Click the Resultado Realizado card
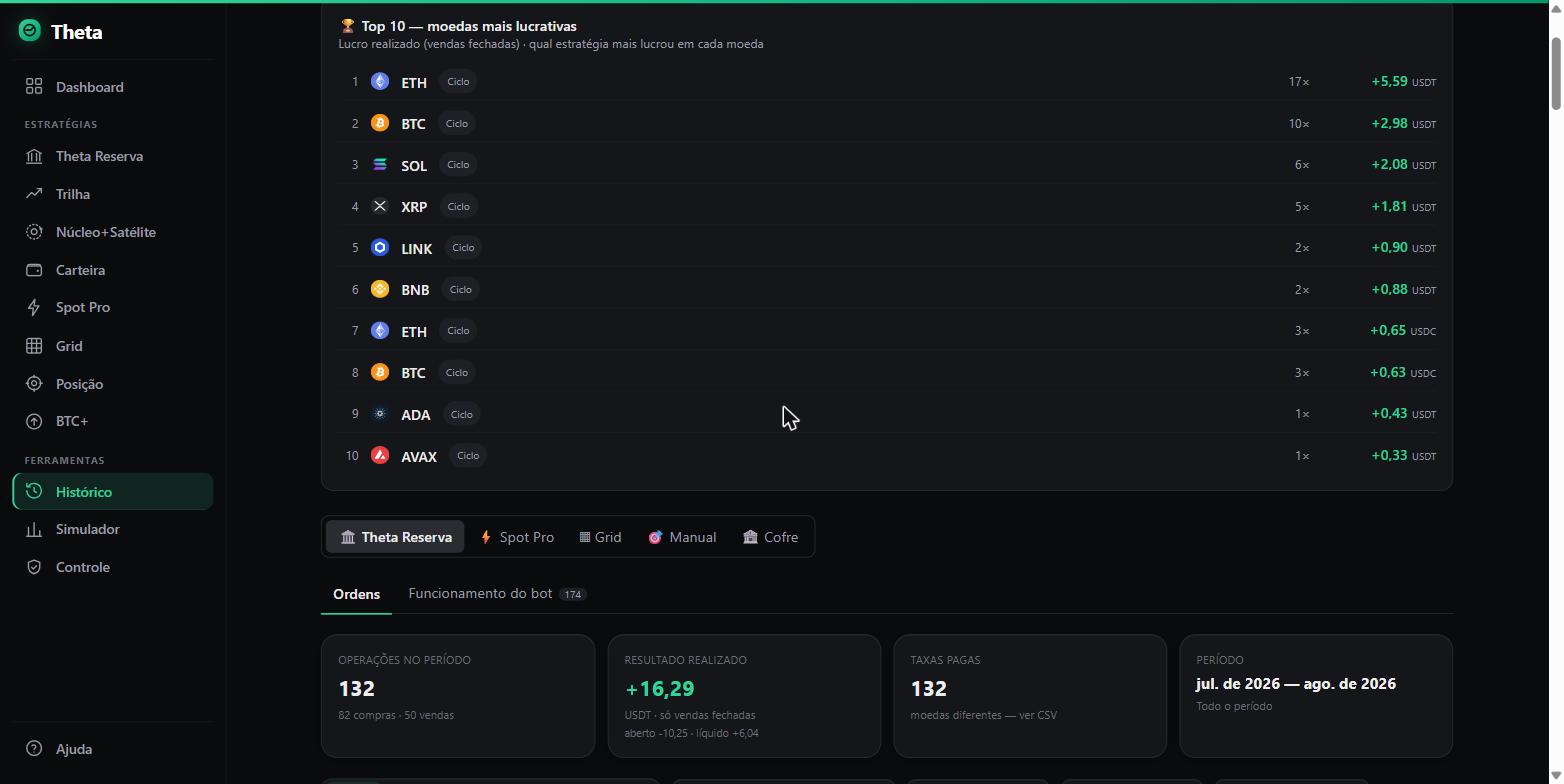Screen dimensions: 1564x784 (x=744, y=696)
